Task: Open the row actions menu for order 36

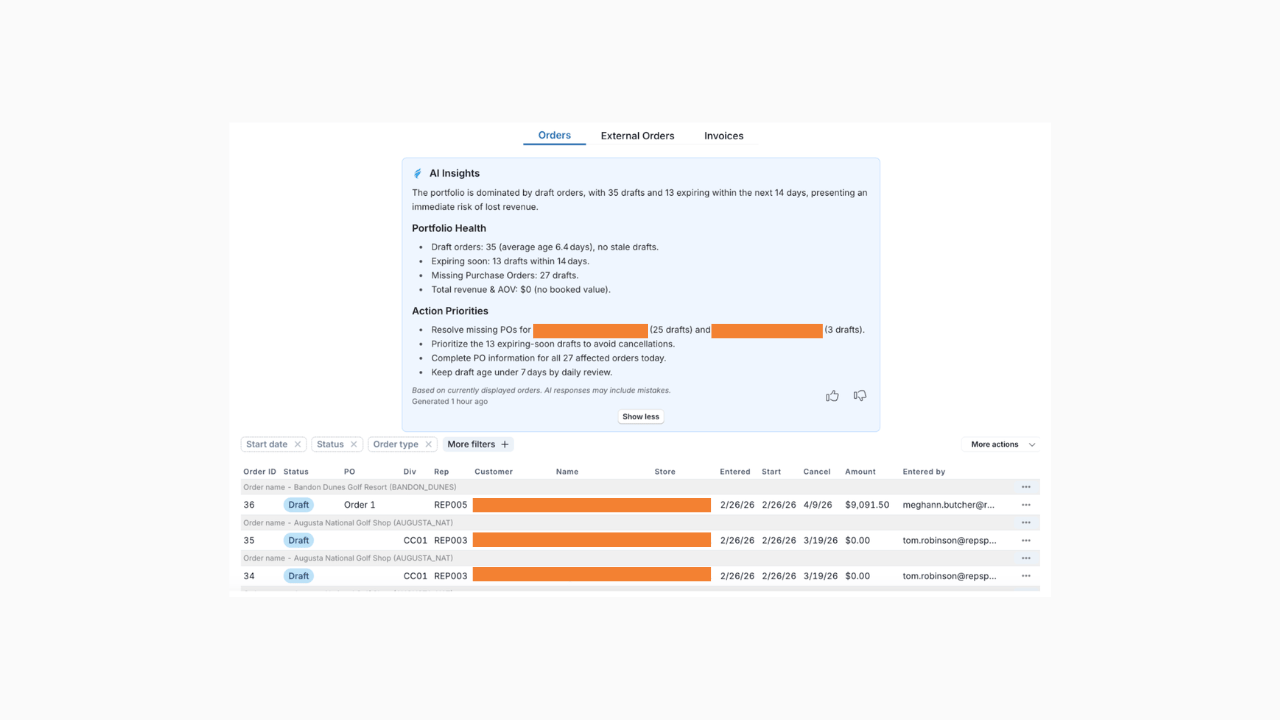Action: coord(1025,504)
